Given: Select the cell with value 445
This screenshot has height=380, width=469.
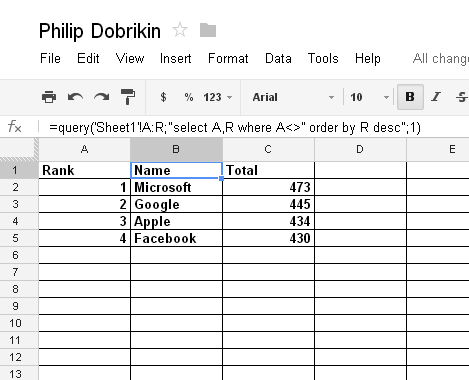Looking at the screenshot, I should [268, 204].
